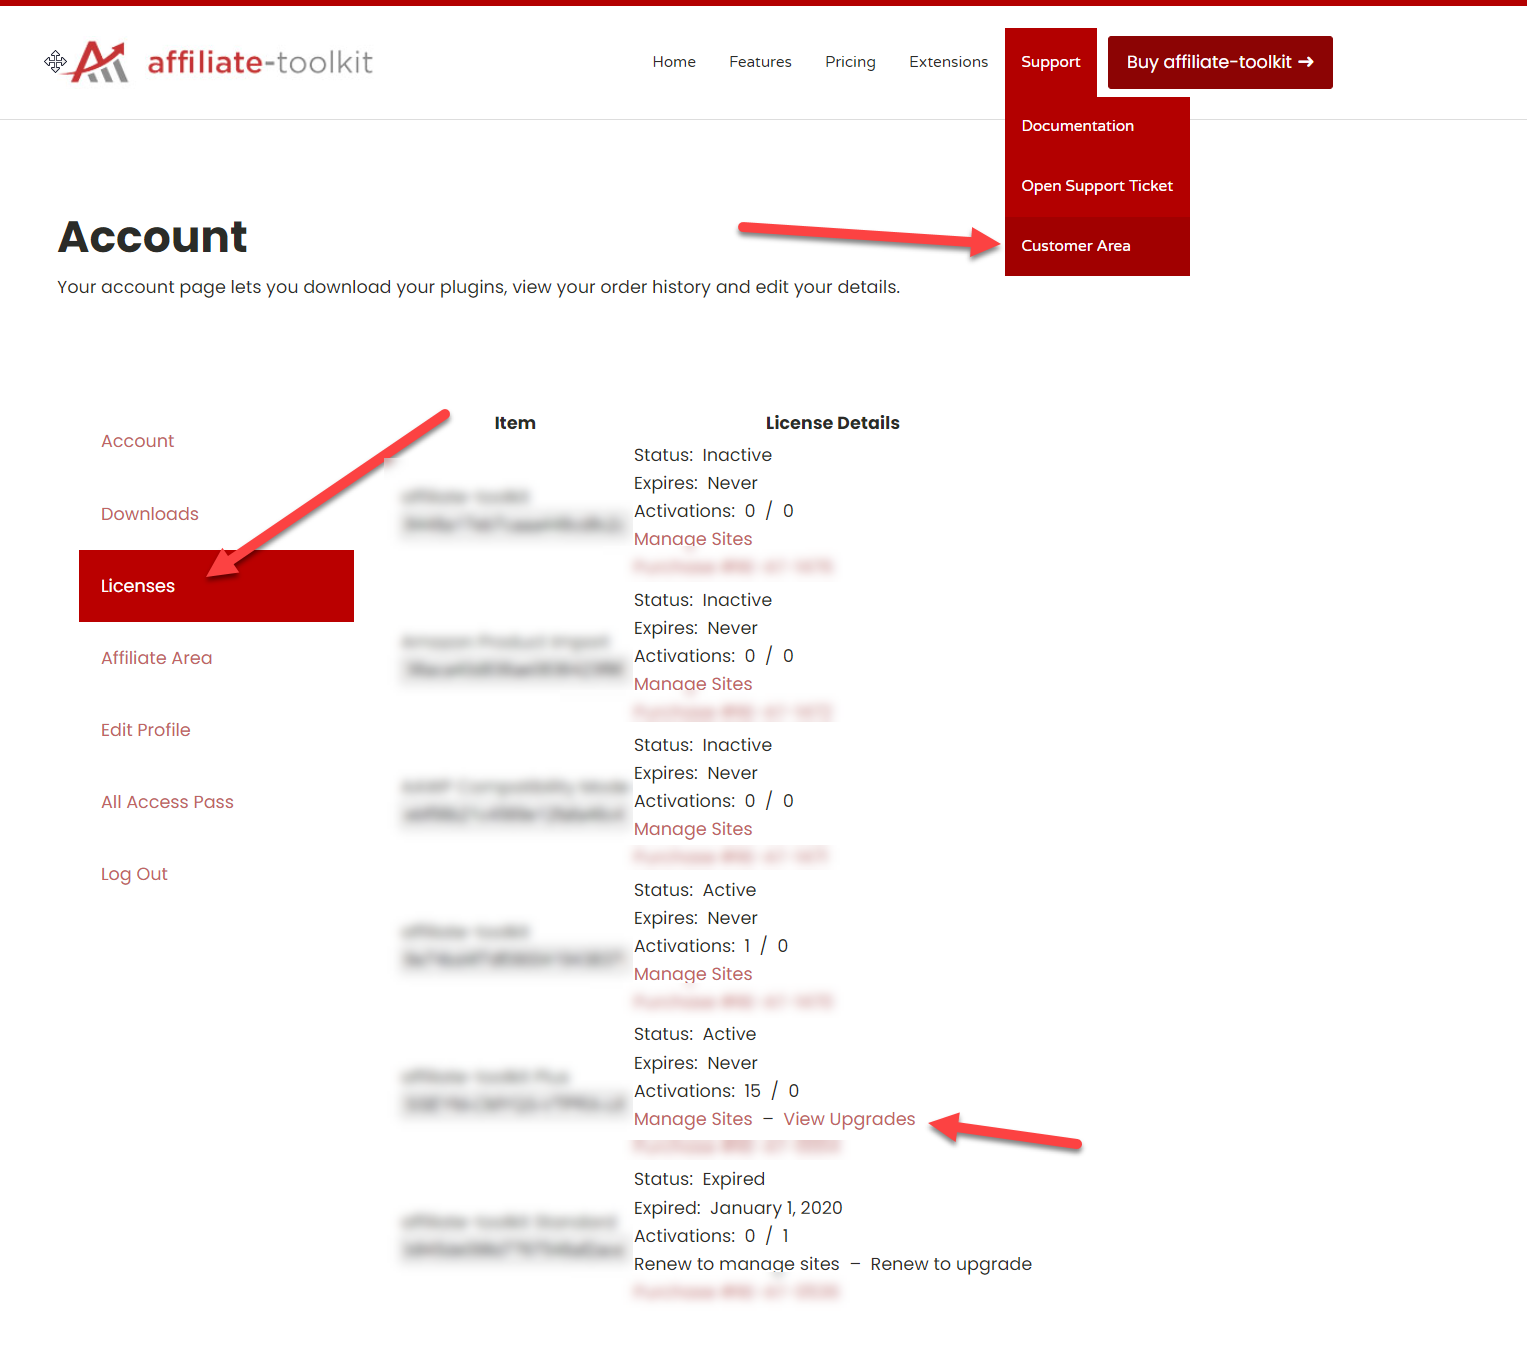Expand the Support dropdown menu
1527x1360 pixels.
(x=1051, y=62)
